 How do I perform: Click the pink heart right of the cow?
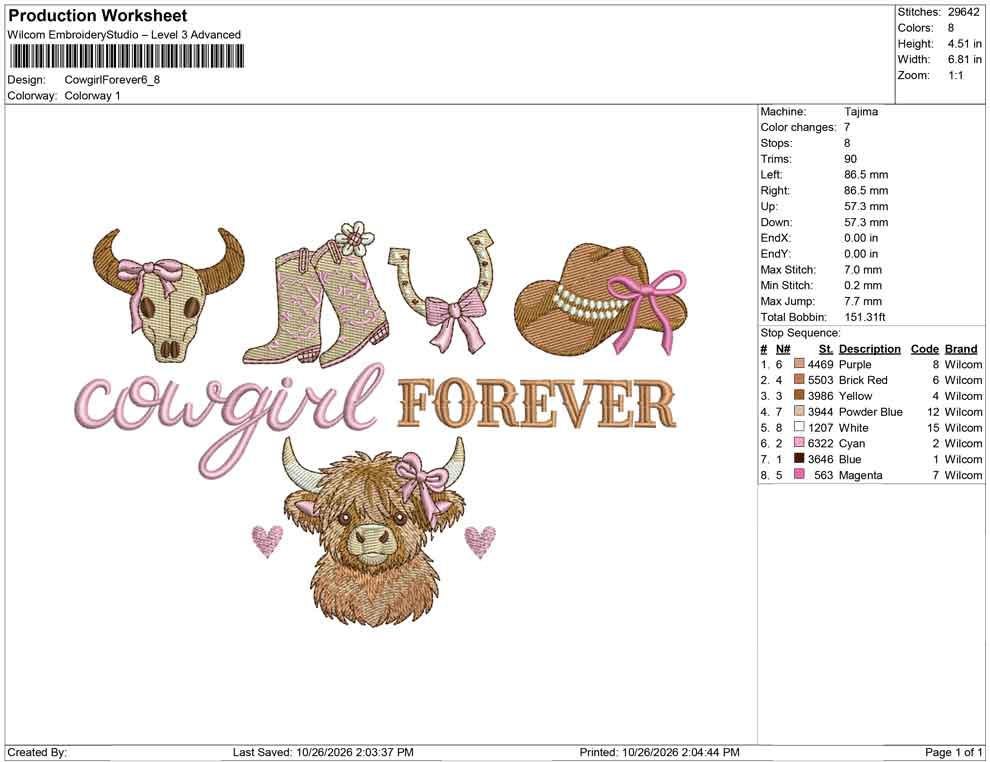pos(480,542)
